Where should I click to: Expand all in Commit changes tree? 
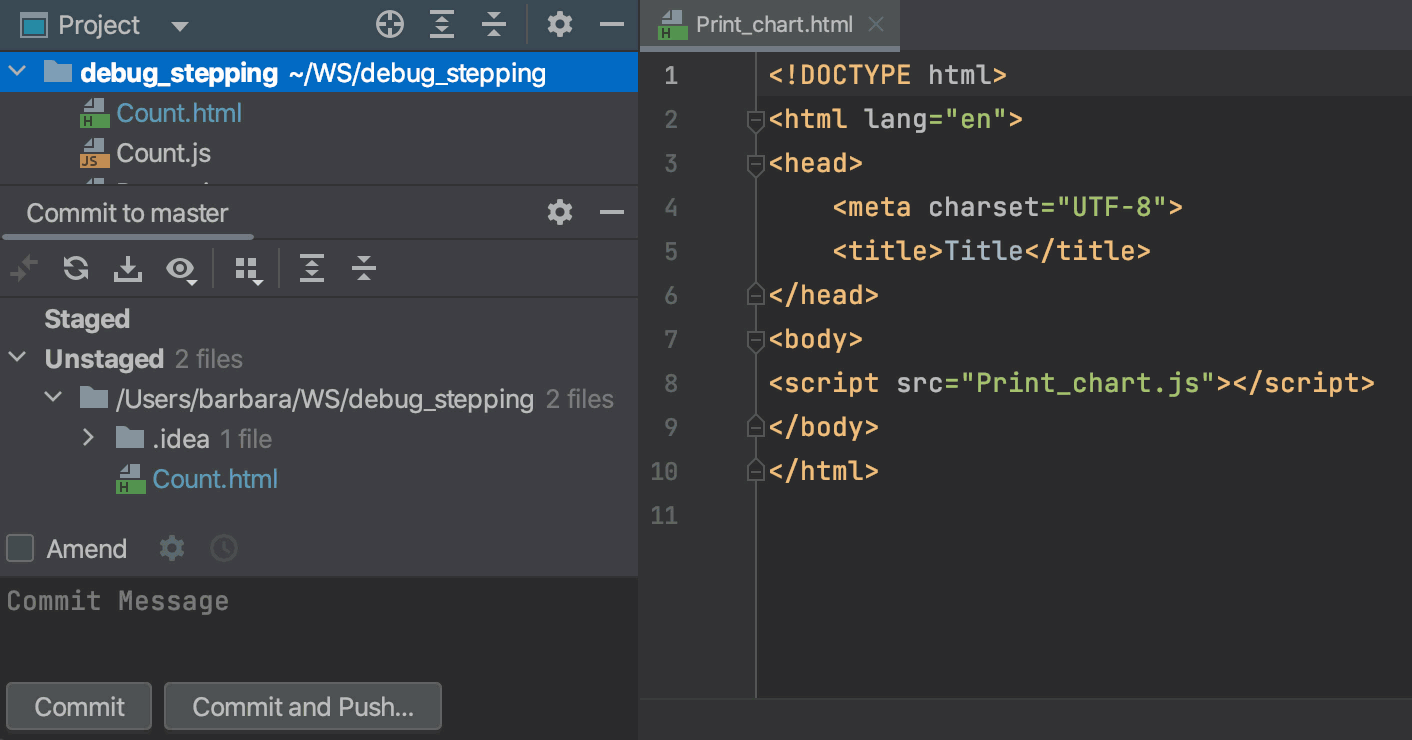(312, 268)
